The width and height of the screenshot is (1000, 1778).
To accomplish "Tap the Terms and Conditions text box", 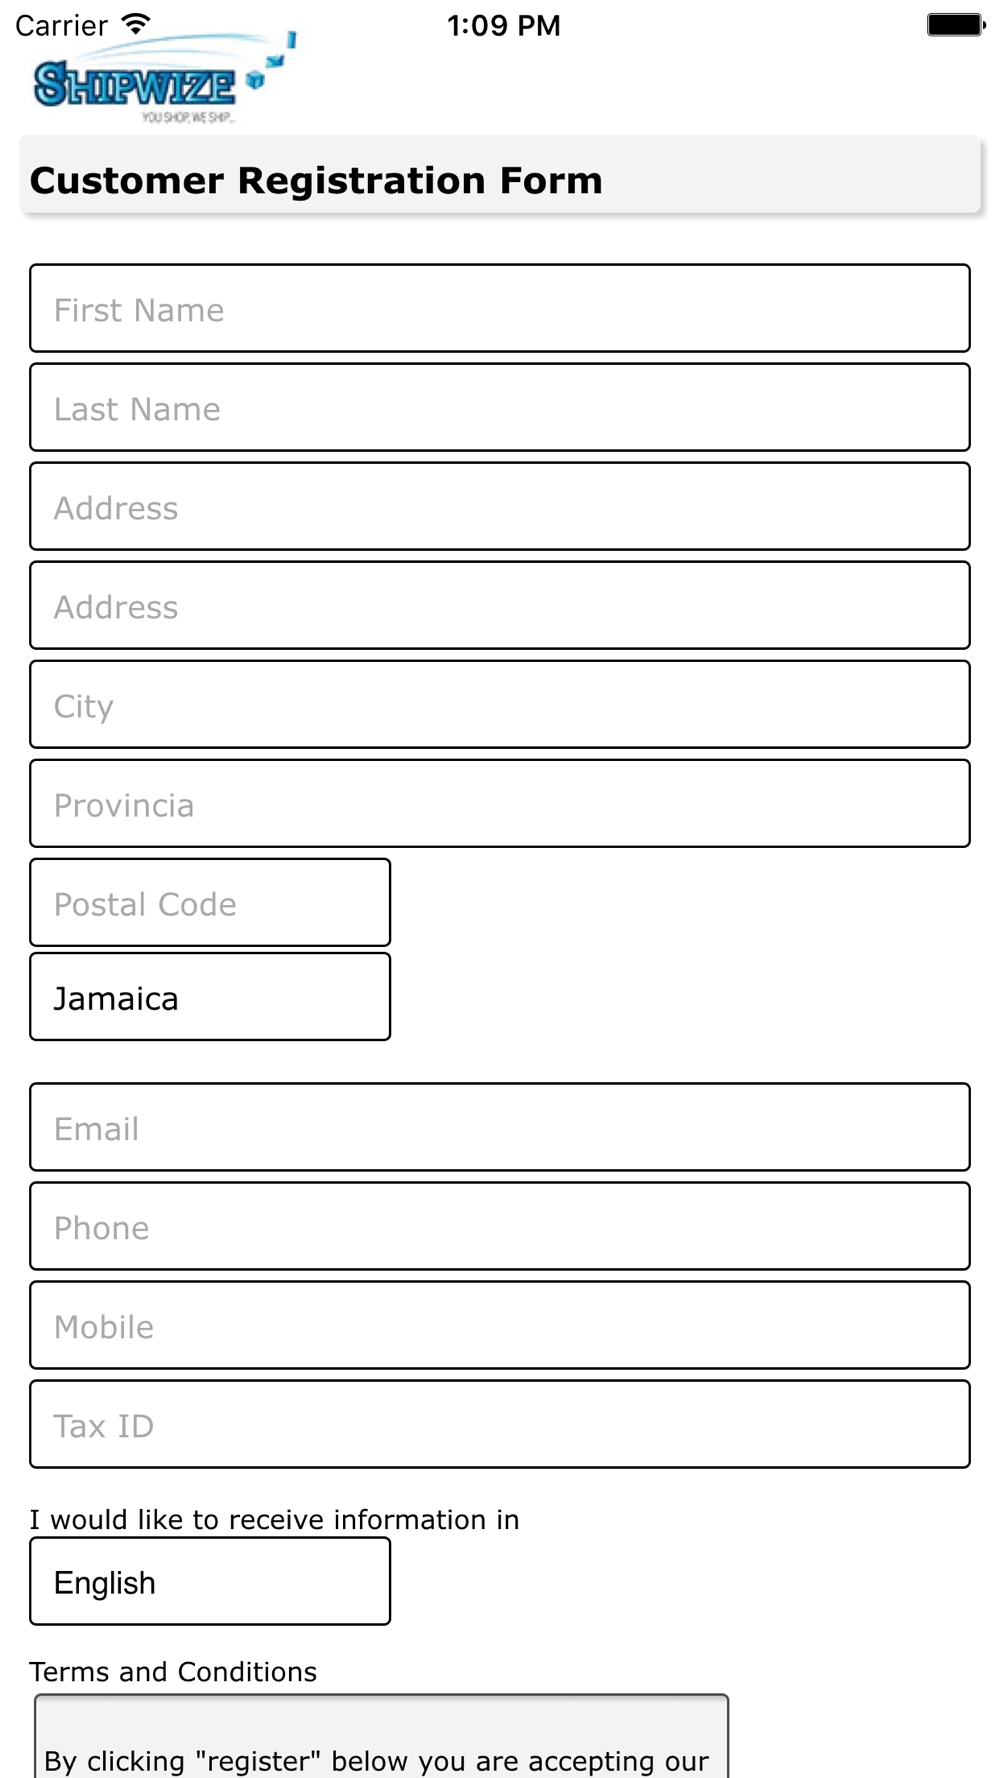I will point(381,1736).
